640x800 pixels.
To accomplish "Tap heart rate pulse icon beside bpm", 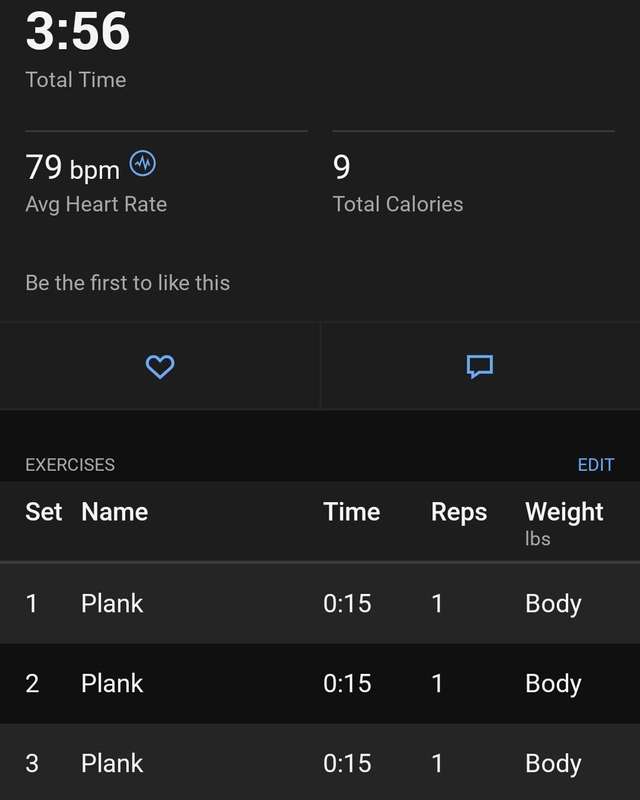I will [142, 164].
